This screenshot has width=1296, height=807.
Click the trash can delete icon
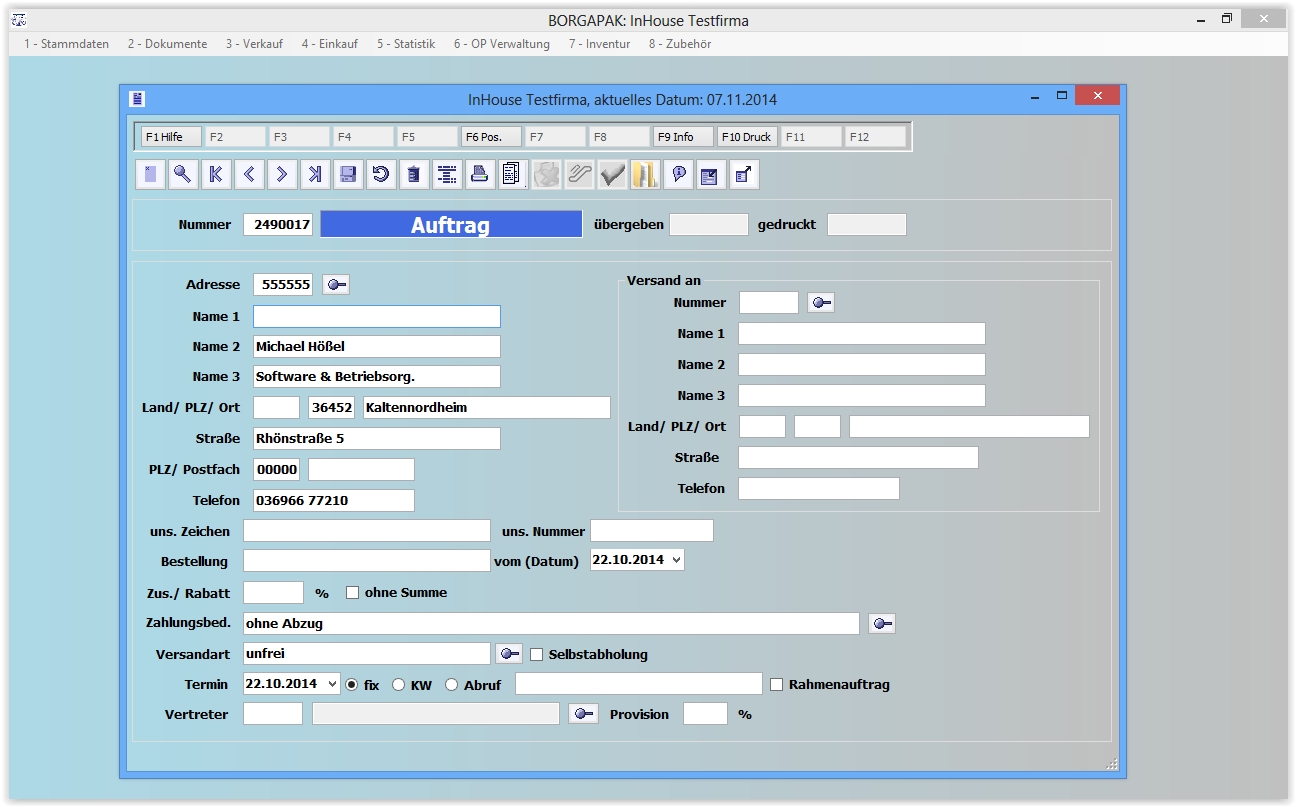tap(414, 175)
